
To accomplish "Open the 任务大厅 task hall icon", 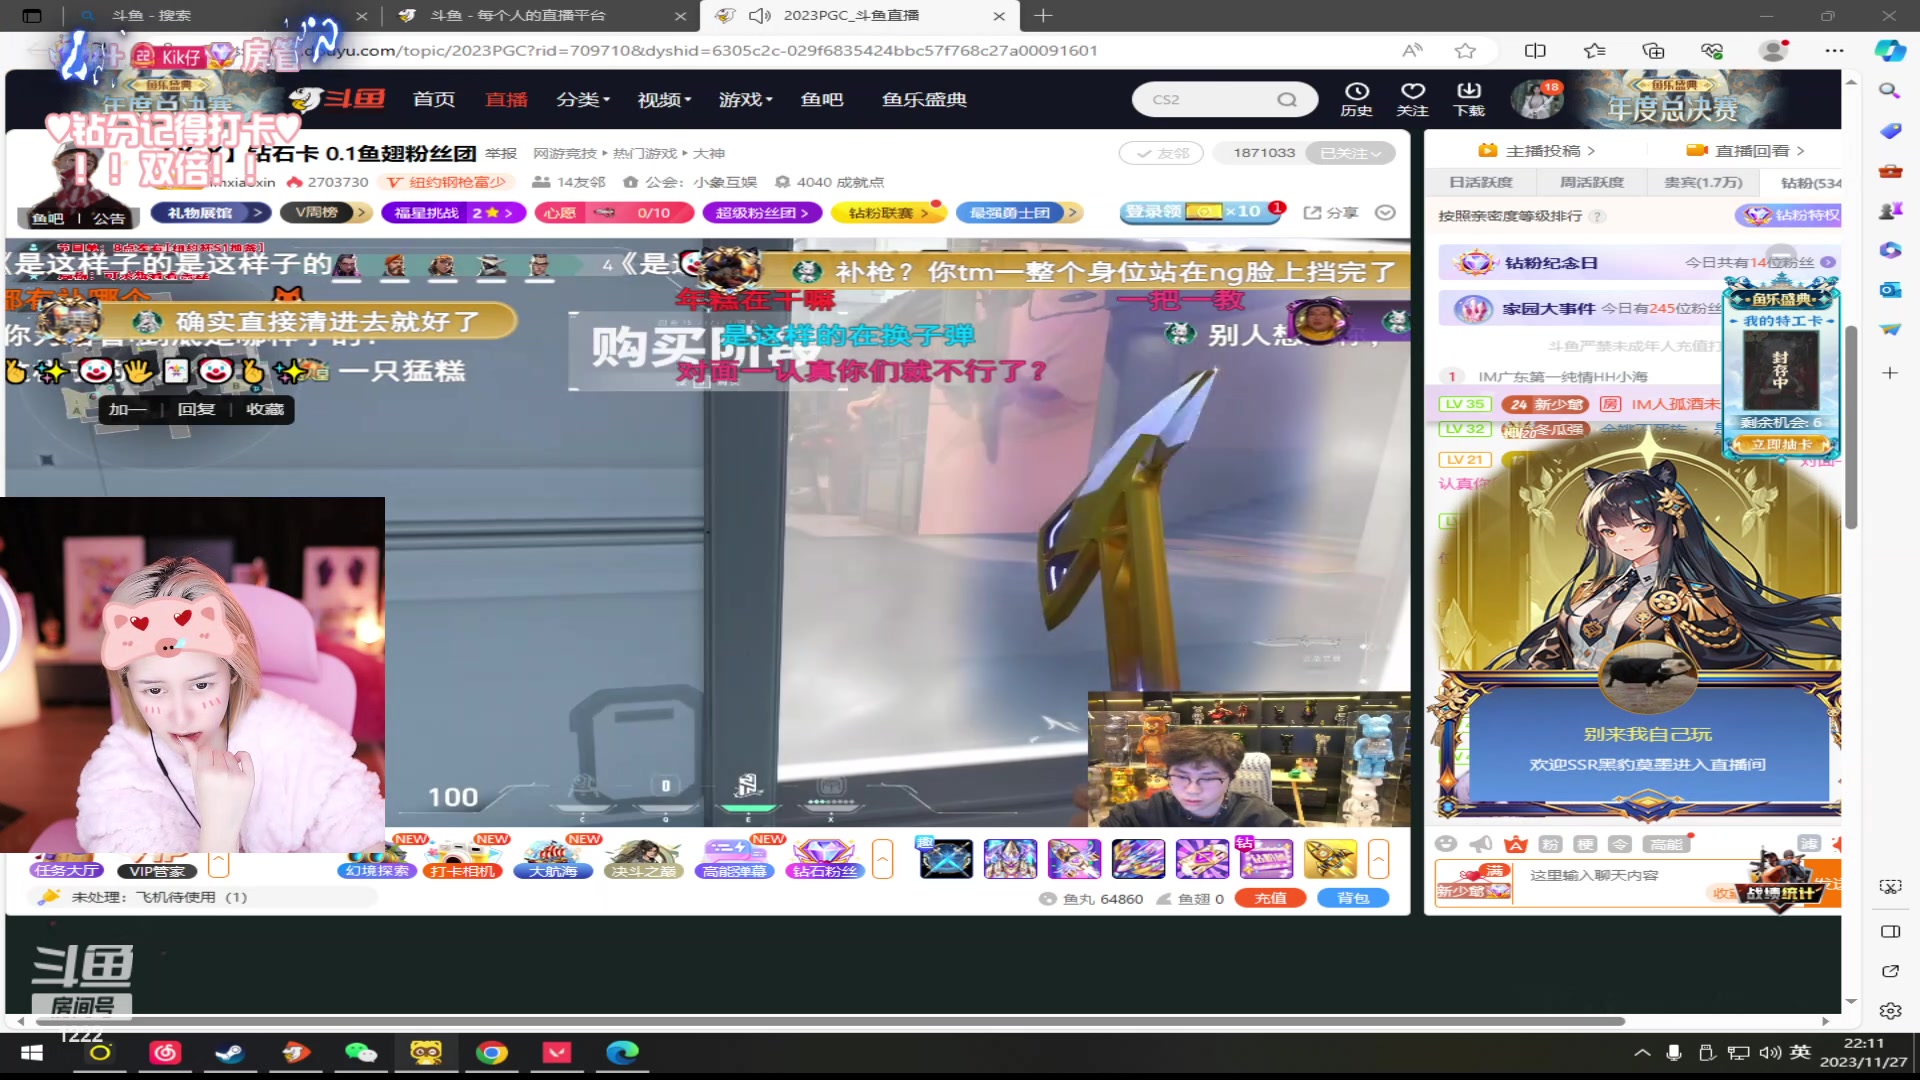I will (x=65, y=866).
